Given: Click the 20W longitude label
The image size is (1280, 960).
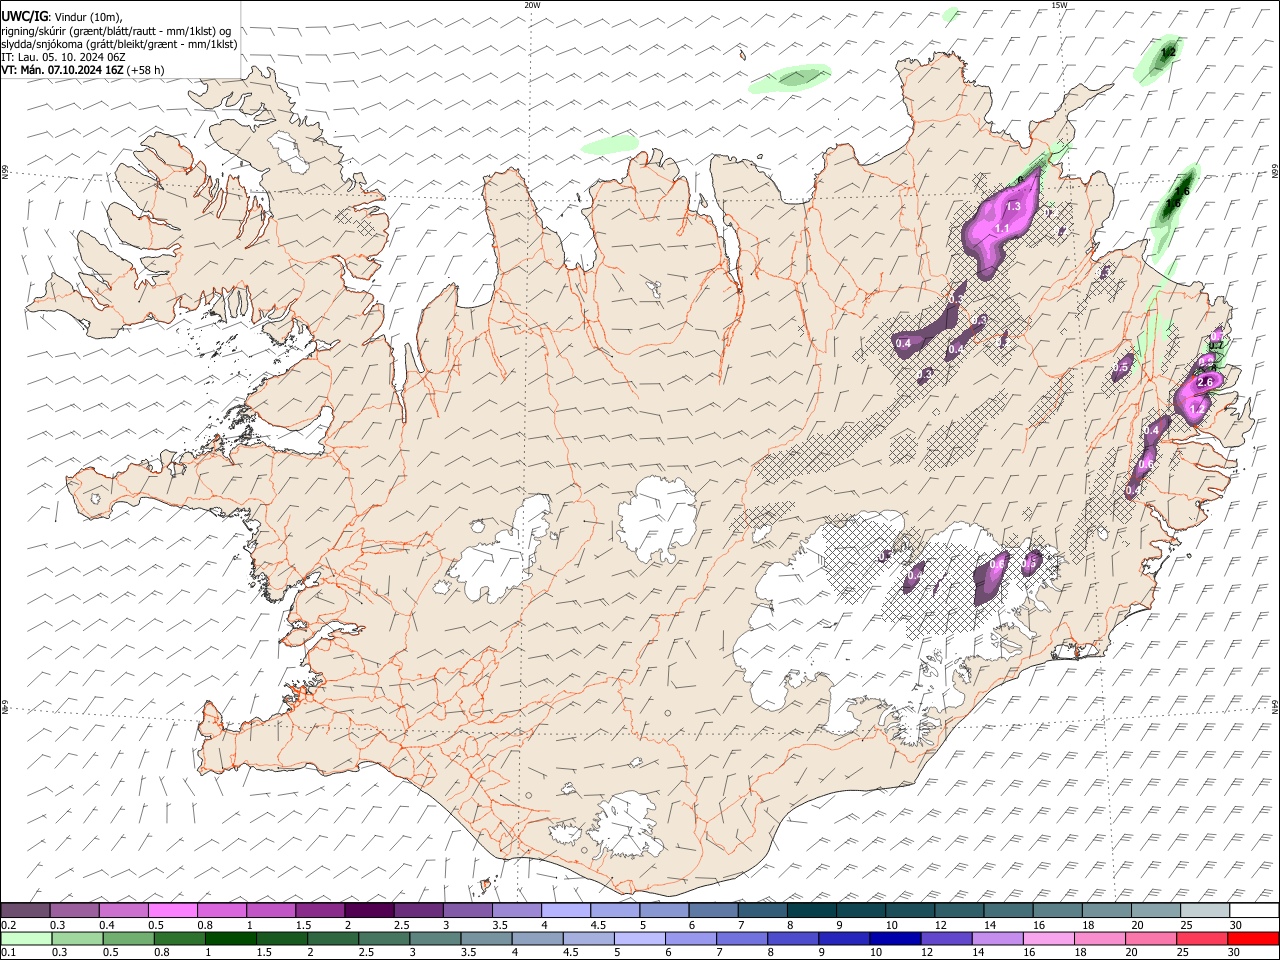Looking at the screenshot, I should [x=532, y=5].
